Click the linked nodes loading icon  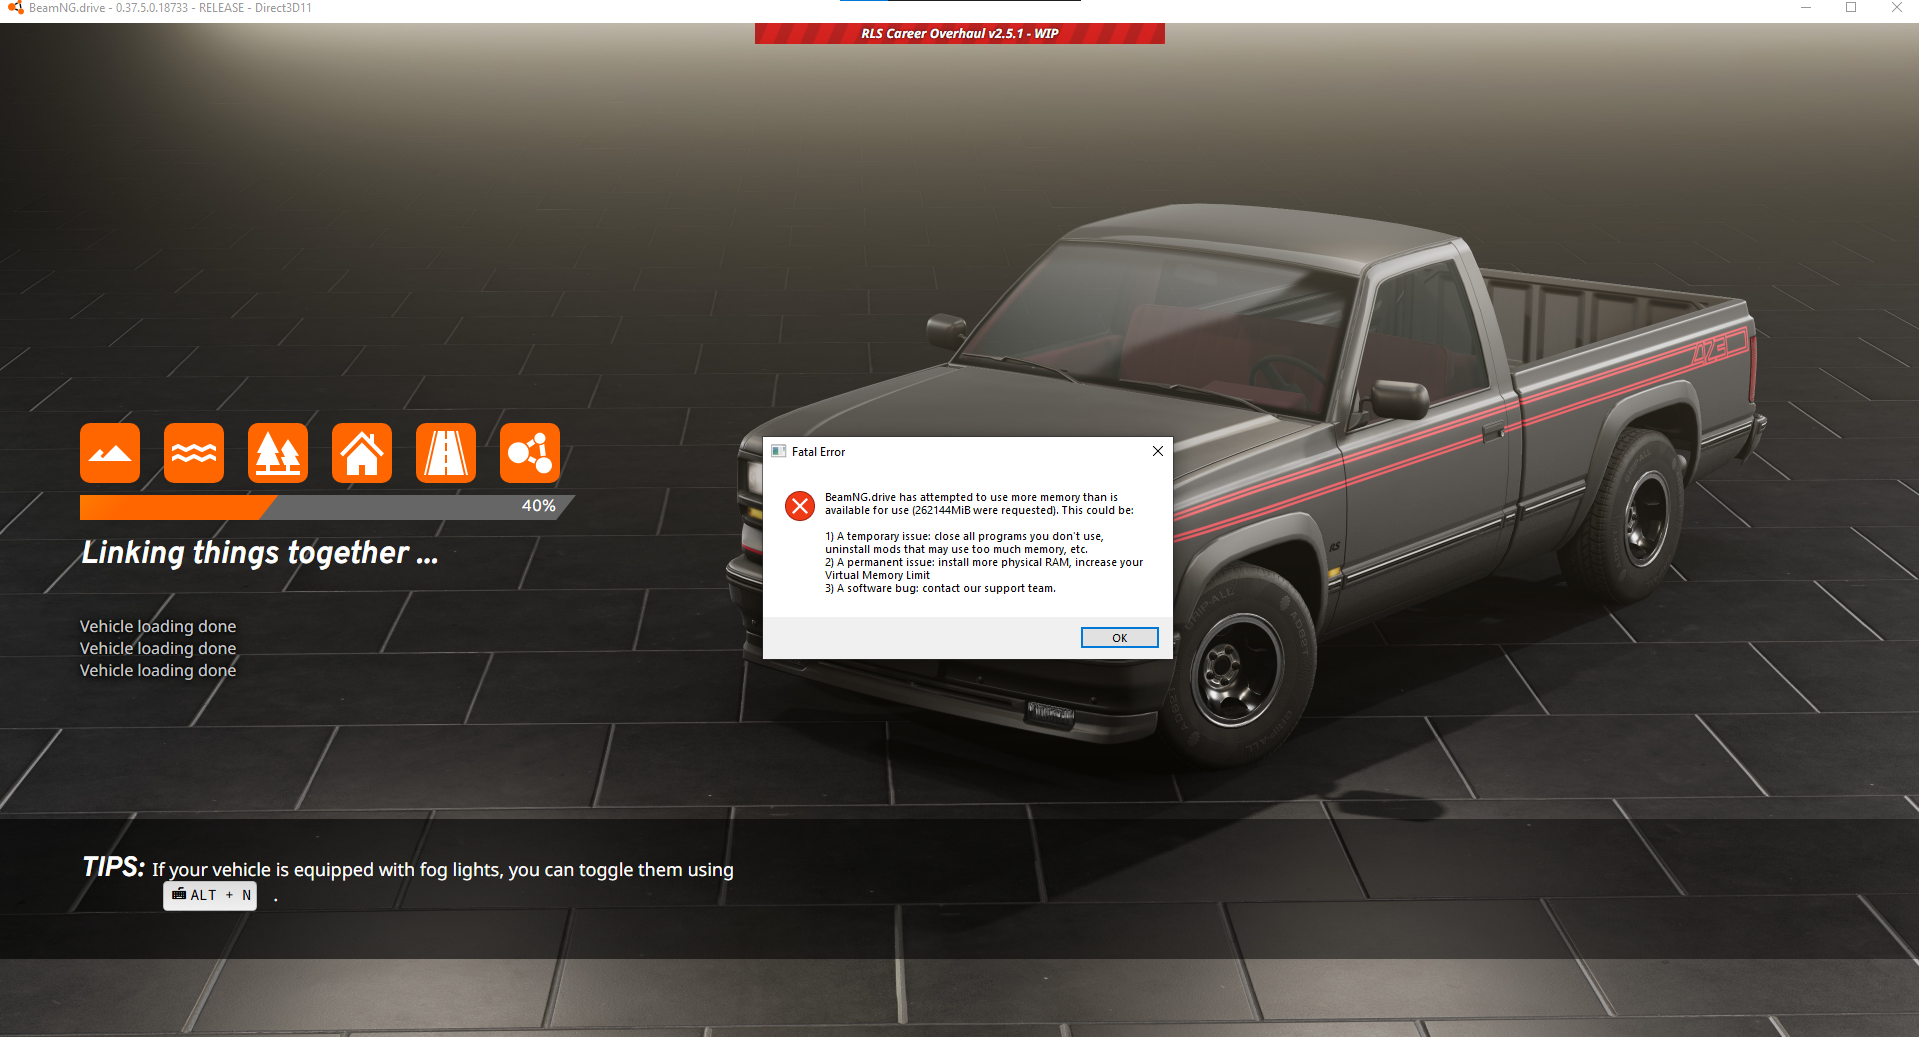[530, 453]
